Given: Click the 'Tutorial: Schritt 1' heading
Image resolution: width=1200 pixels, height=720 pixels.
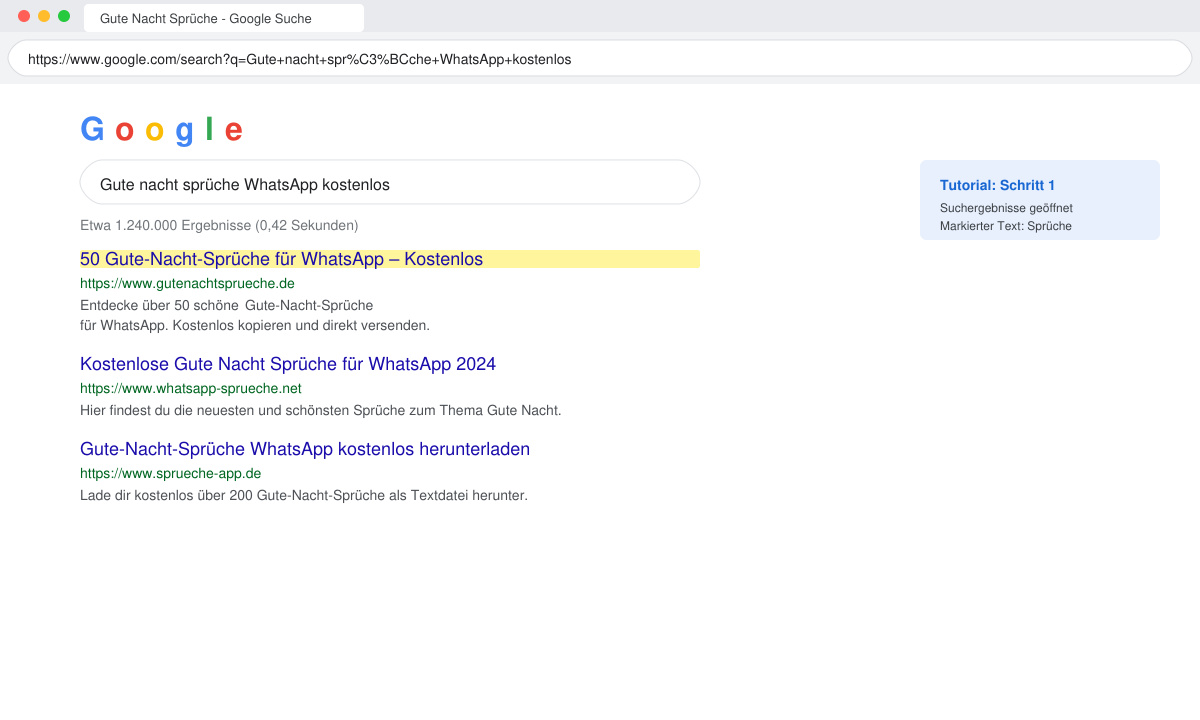Looking at the screenshot, I should 997,185.
